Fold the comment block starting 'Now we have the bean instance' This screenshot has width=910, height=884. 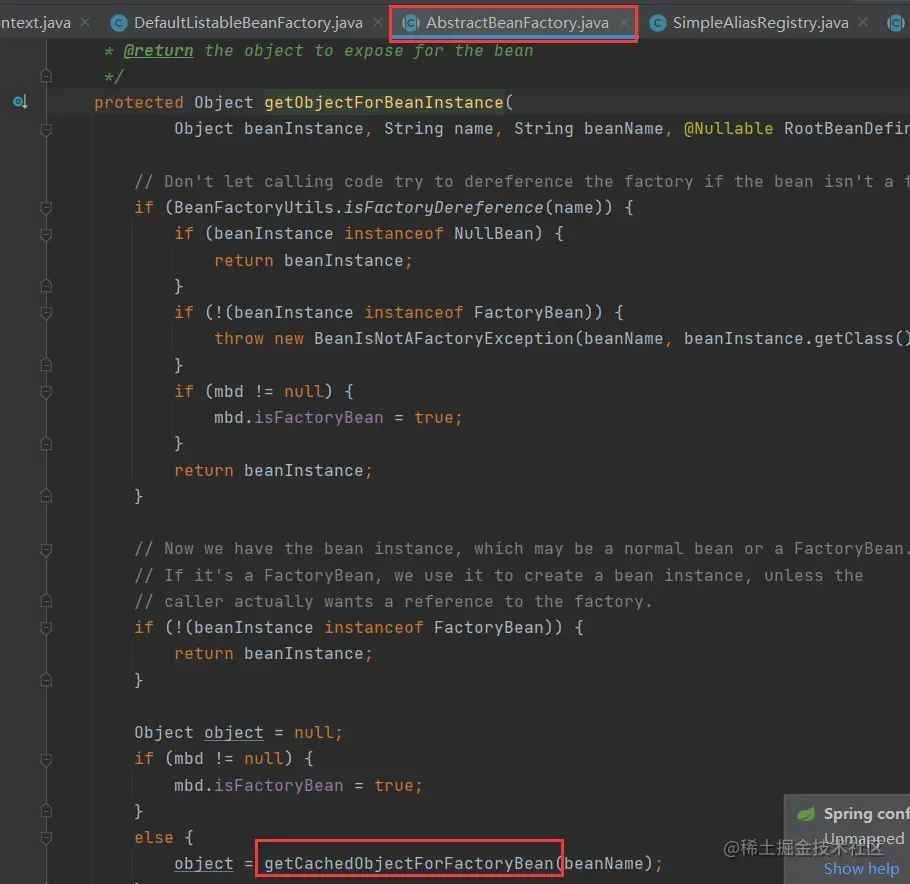(46, 549)
